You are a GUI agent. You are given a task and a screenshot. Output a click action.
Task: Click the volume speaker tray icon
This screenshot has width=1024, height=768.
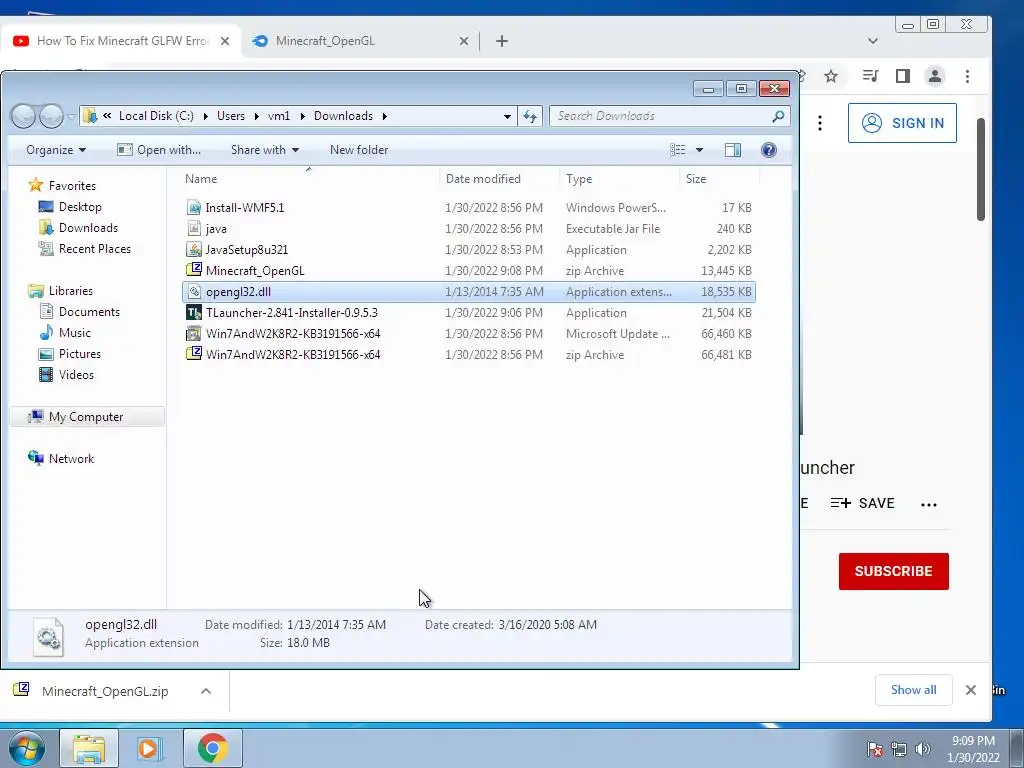[923, 749]
